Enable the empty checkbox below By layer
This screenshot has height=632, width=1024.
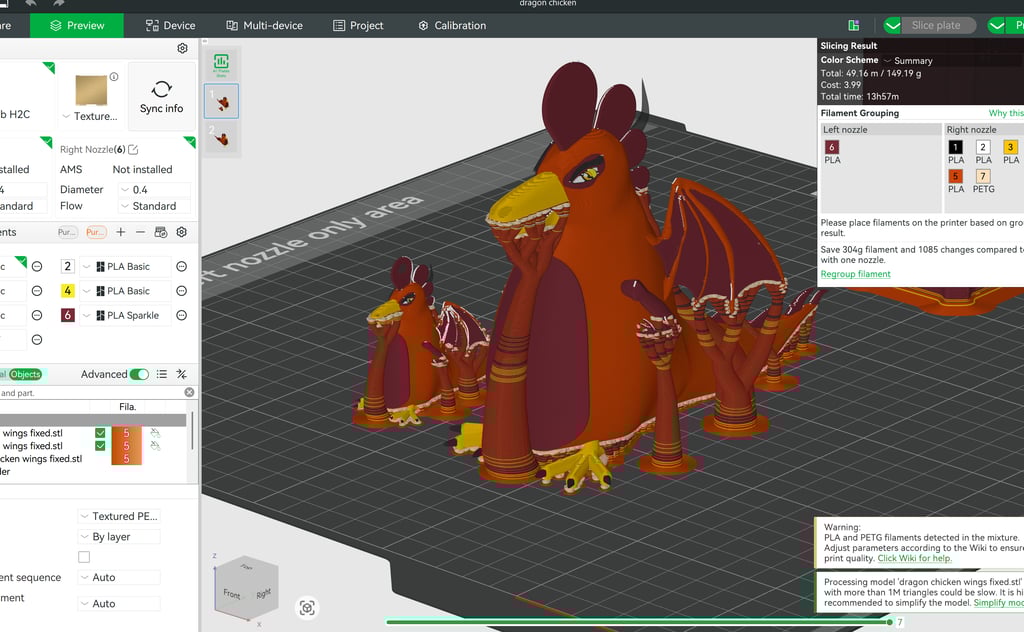point(84,557)
